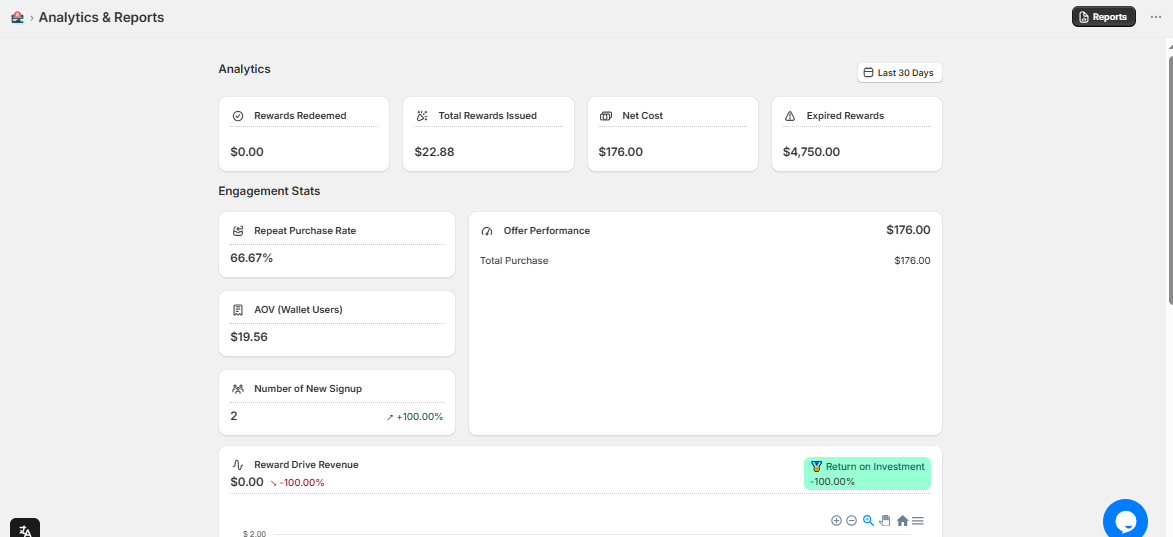1173x537 pixels.
Task: Activate the chart panning hand tool
Action: [885, 520]
